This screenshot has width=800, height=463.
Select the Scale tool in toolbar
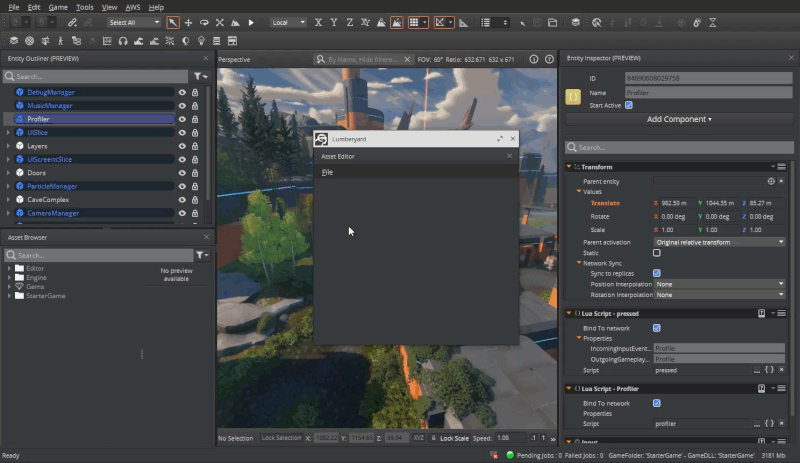coord(220,22)
